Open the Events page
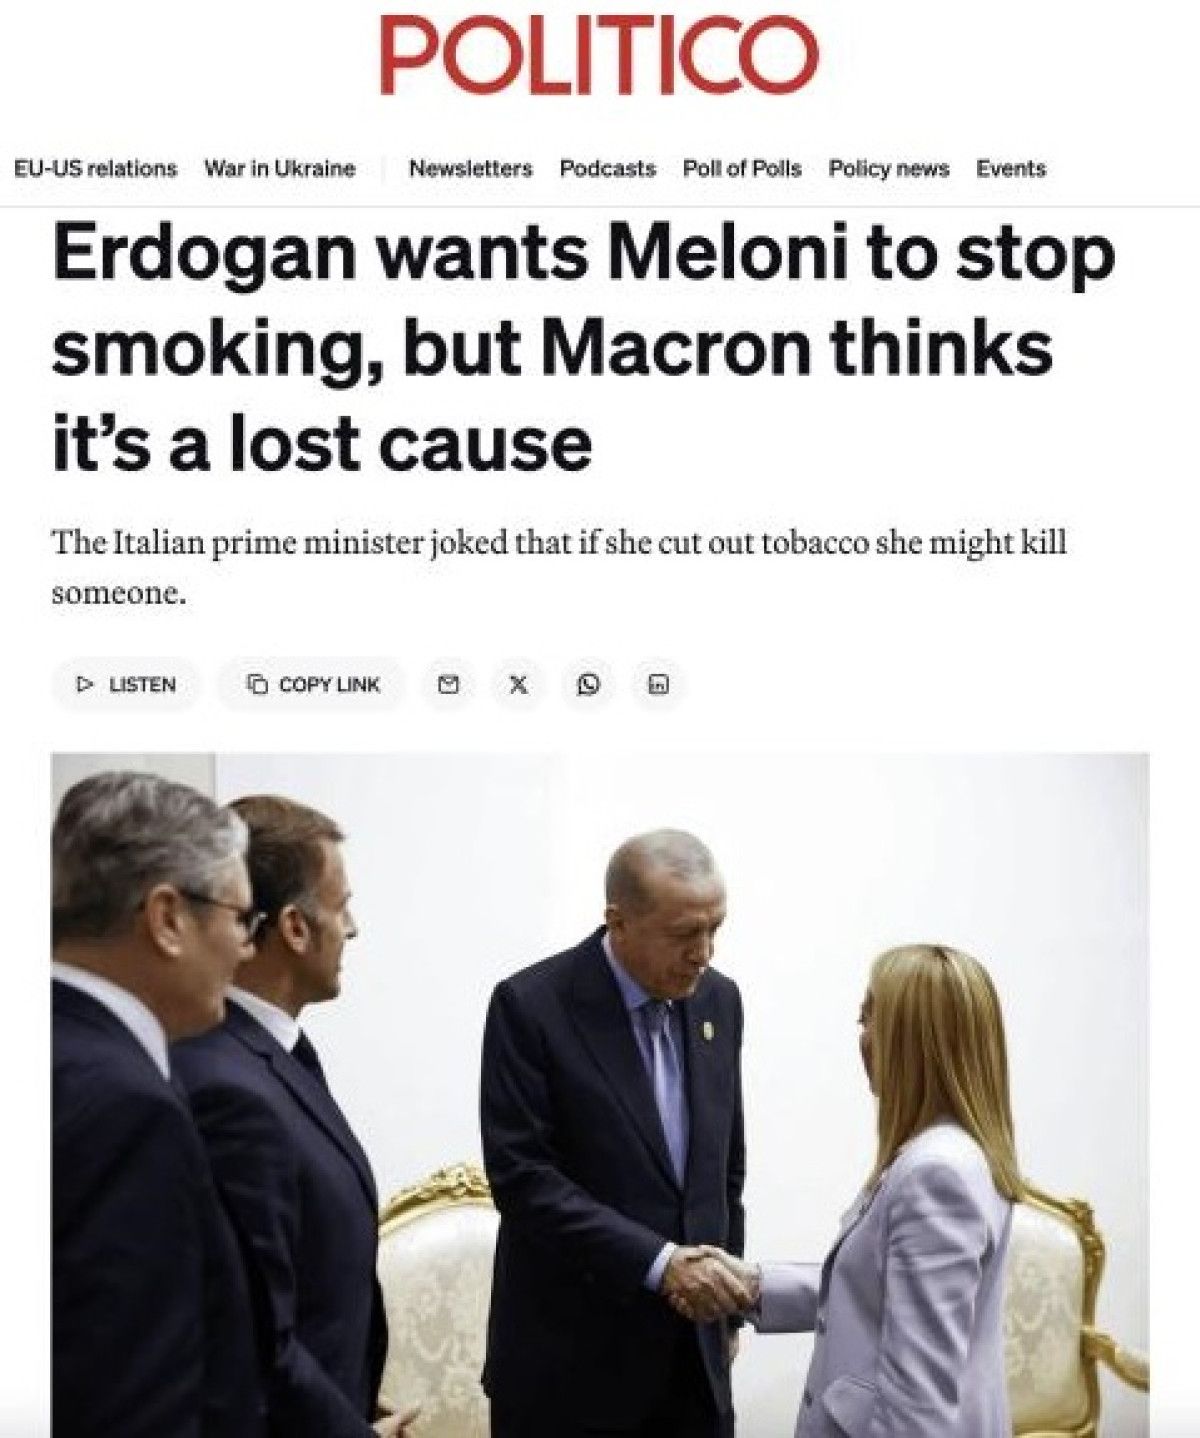The width and height of the screenshot is (1200, 1438). [x=1011, y=169]
